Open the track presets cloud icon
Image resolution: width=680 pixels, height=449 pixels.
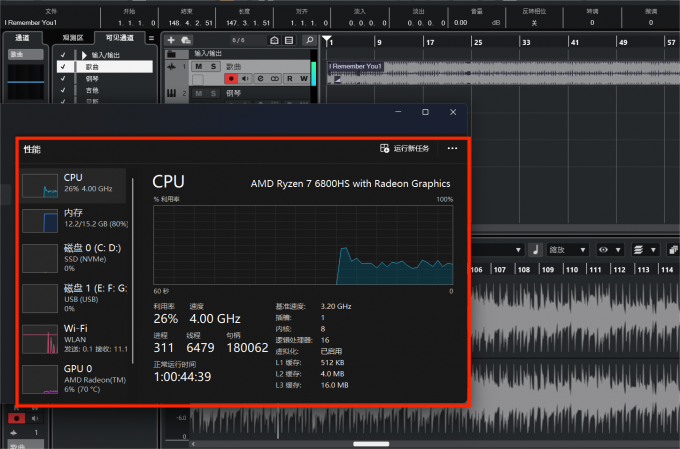[186, 40]
